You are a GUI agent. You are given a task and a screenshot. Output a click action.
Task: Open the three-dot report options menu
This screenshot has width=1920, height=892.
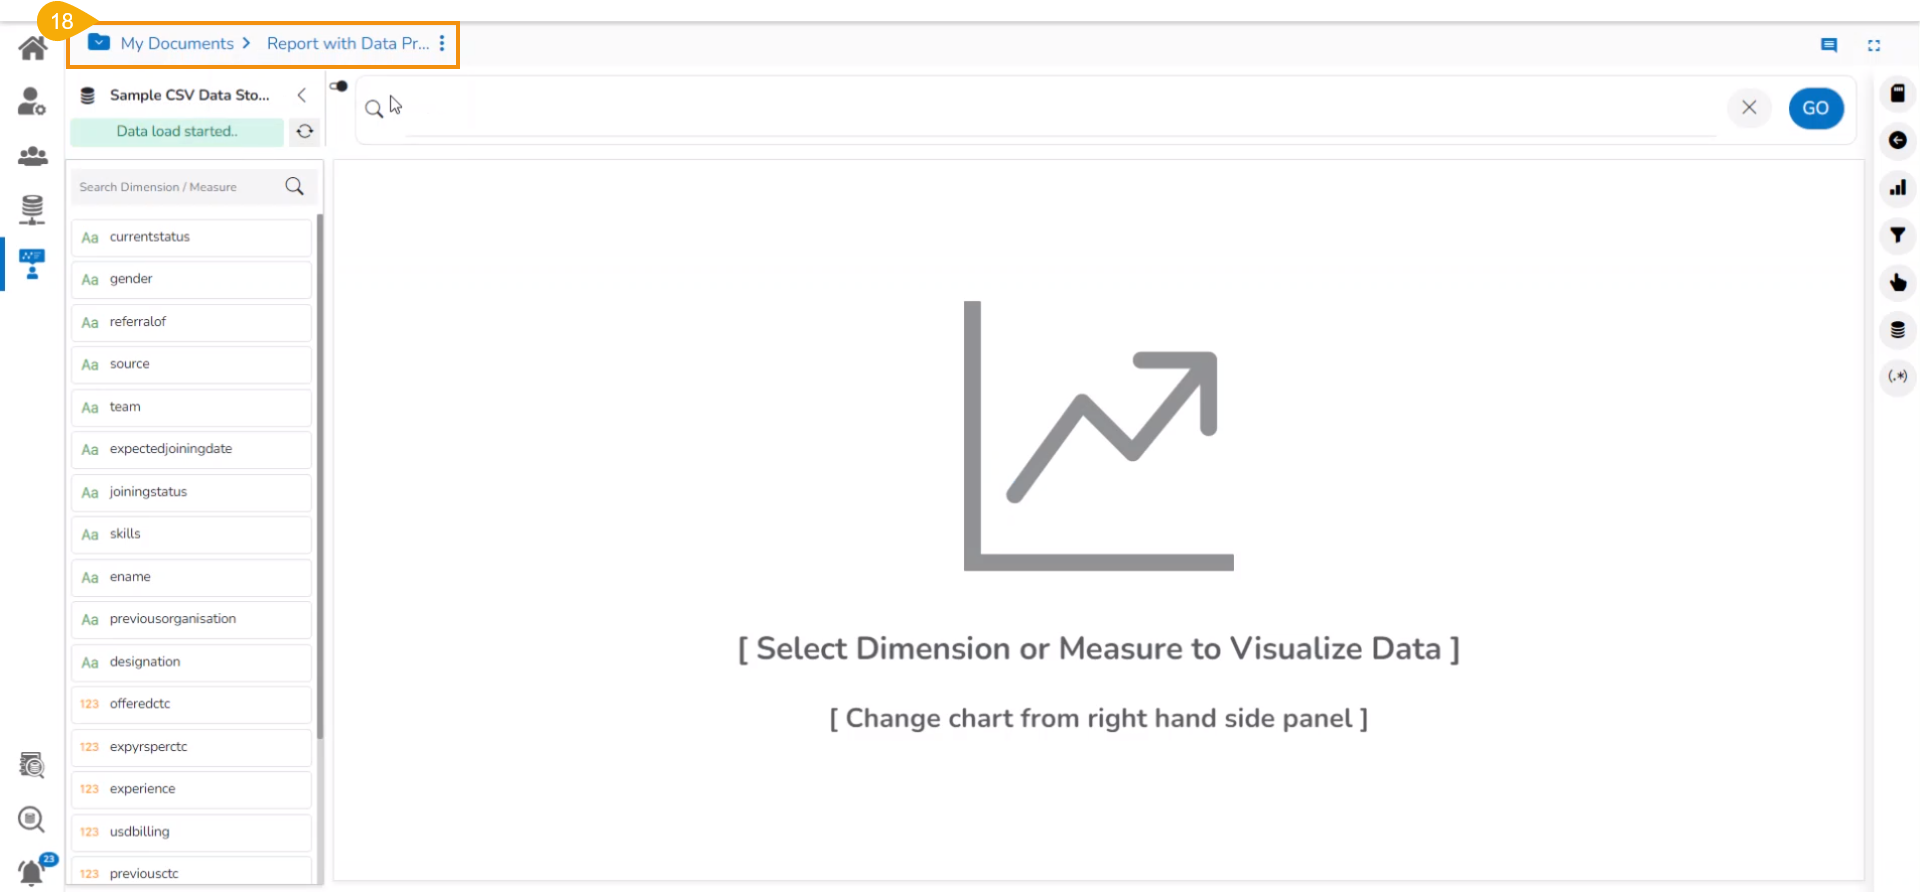(x=442, y=44)
